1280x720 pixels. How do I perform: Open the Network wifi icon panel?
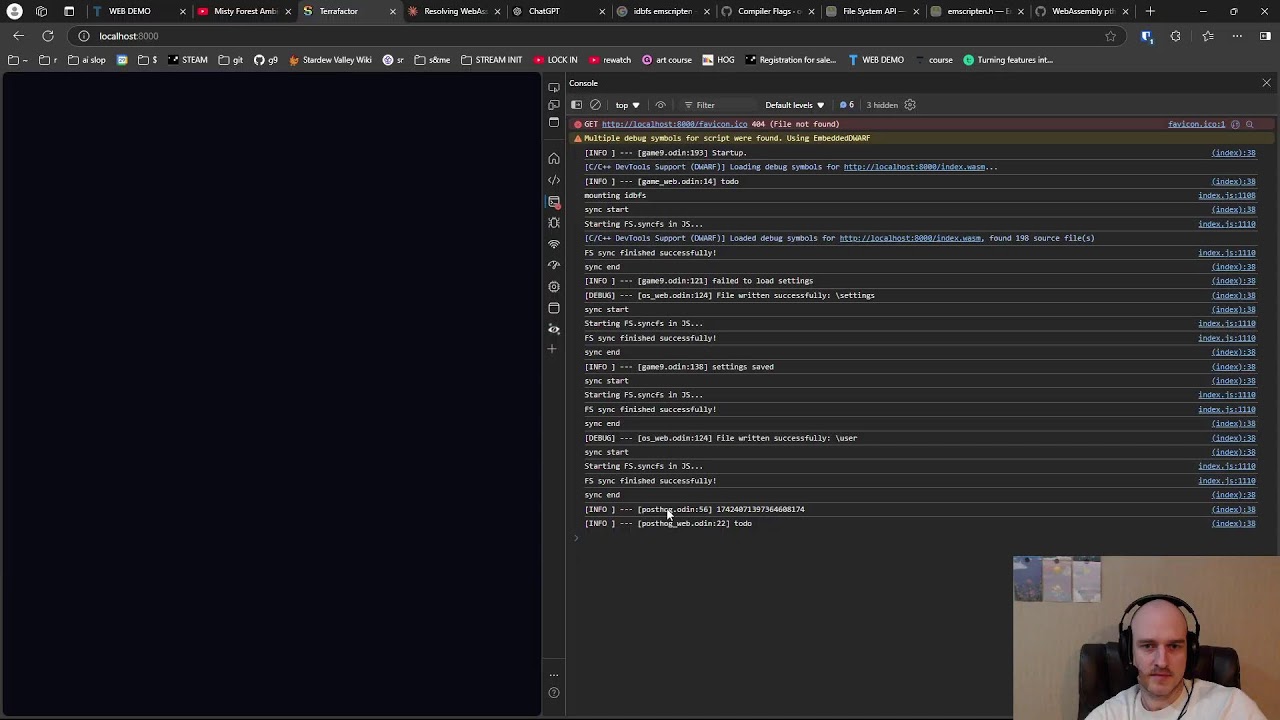[554, 244]
